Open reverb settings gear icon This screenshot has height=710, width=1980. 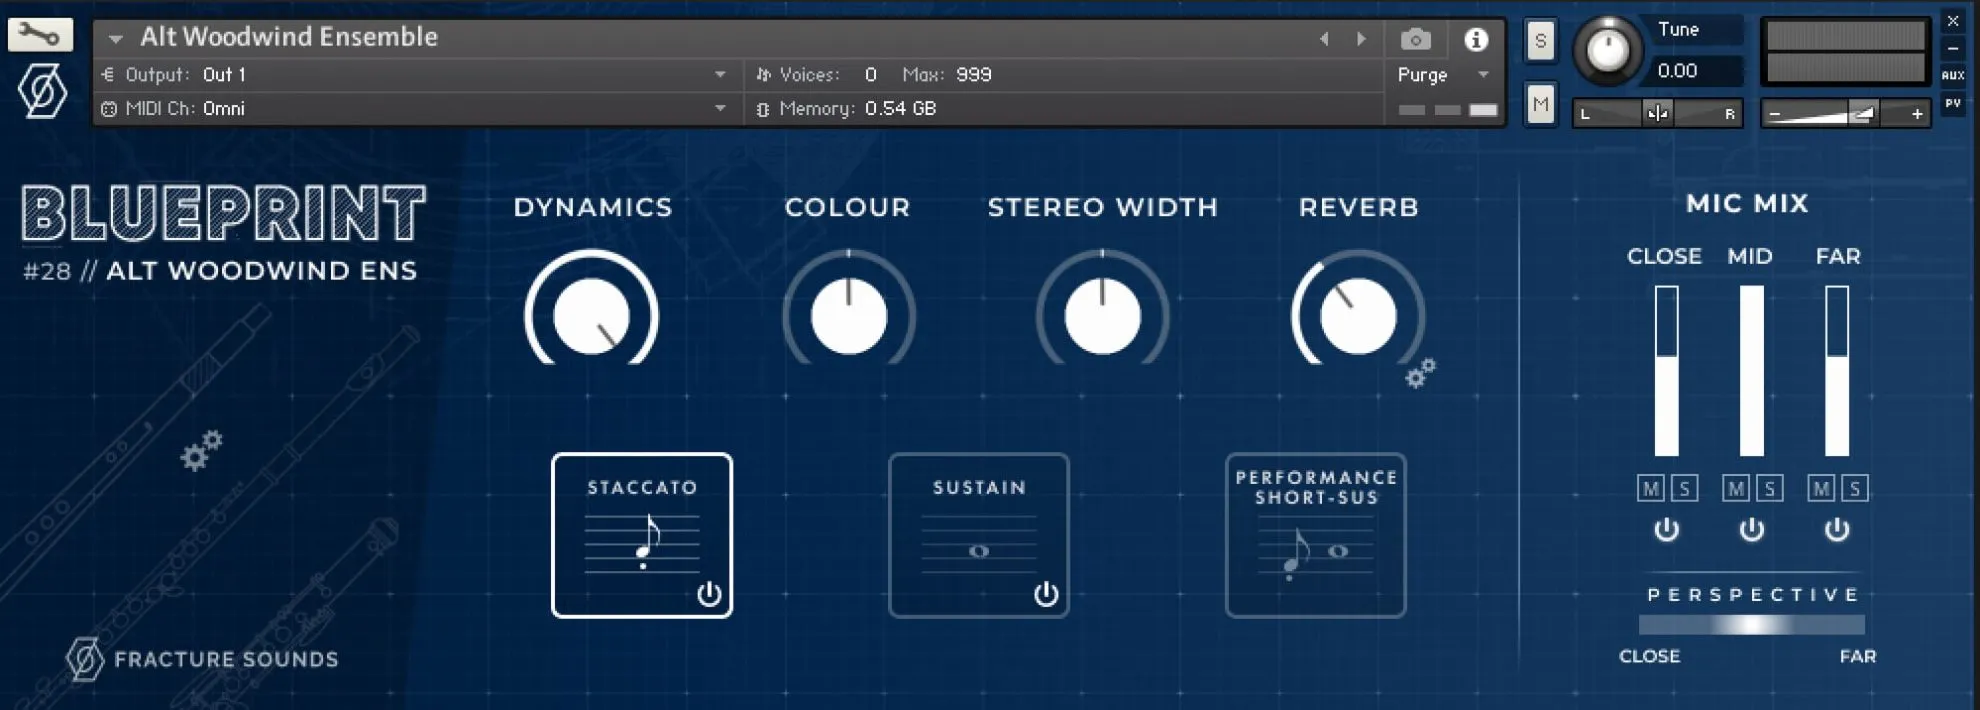[1420, 373]
